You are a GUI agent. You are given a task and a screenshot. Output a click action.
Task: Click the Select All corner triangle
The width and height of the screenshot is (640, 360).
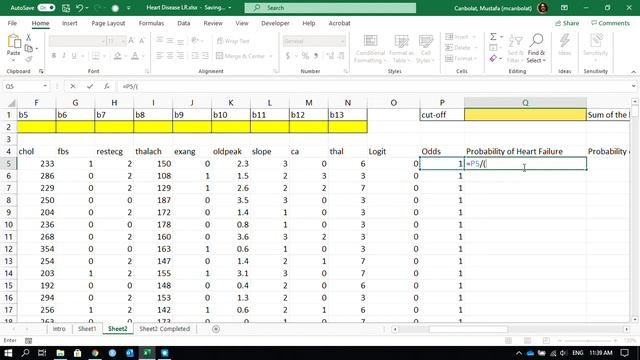(x=11, y=103)
